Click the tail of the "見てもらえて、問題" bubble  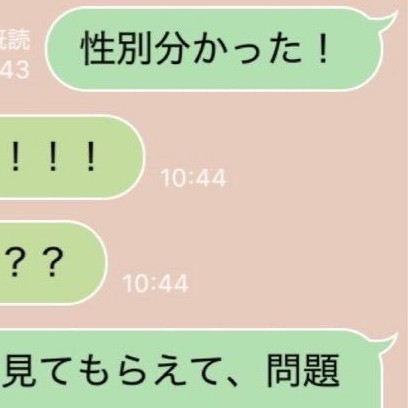coord(386,342)
